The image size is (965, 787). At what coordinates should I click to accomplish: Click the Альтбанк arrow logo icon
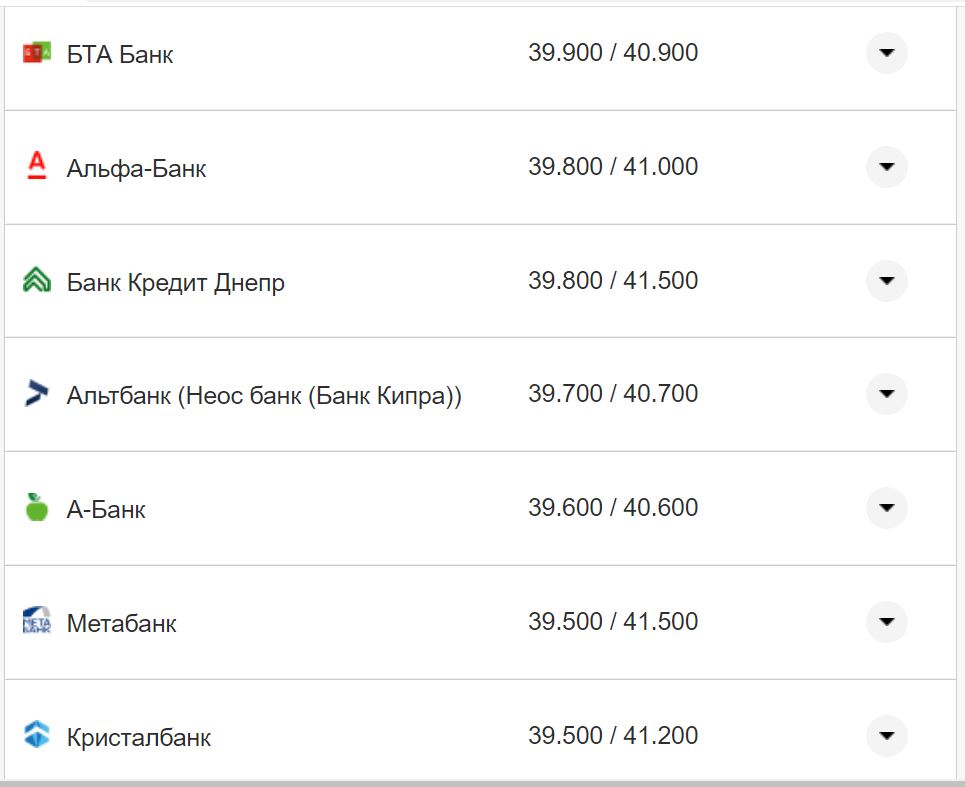pos(36,394)
